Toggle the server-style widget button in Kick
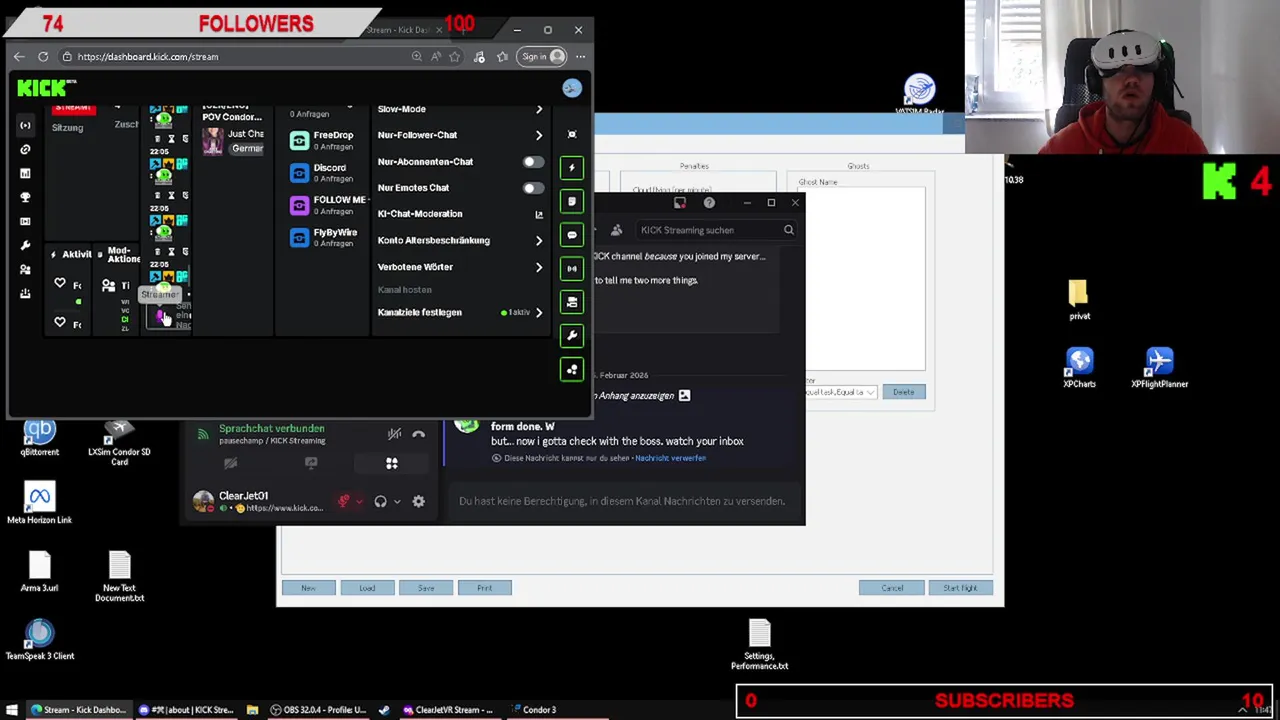1280x720 pixels. click(x=572, y=302)
